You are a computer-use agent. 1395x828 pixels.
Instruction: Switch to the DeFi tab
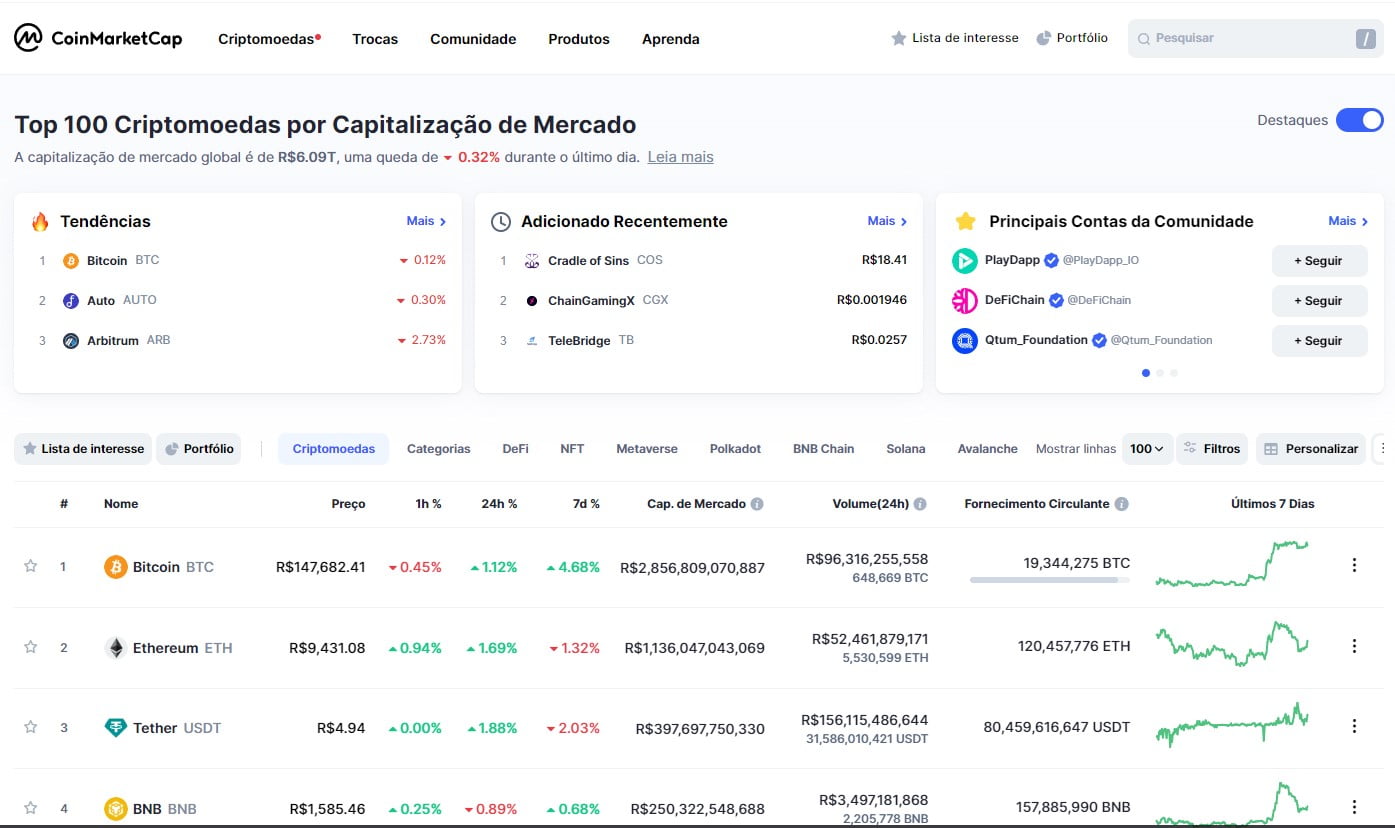515,449
